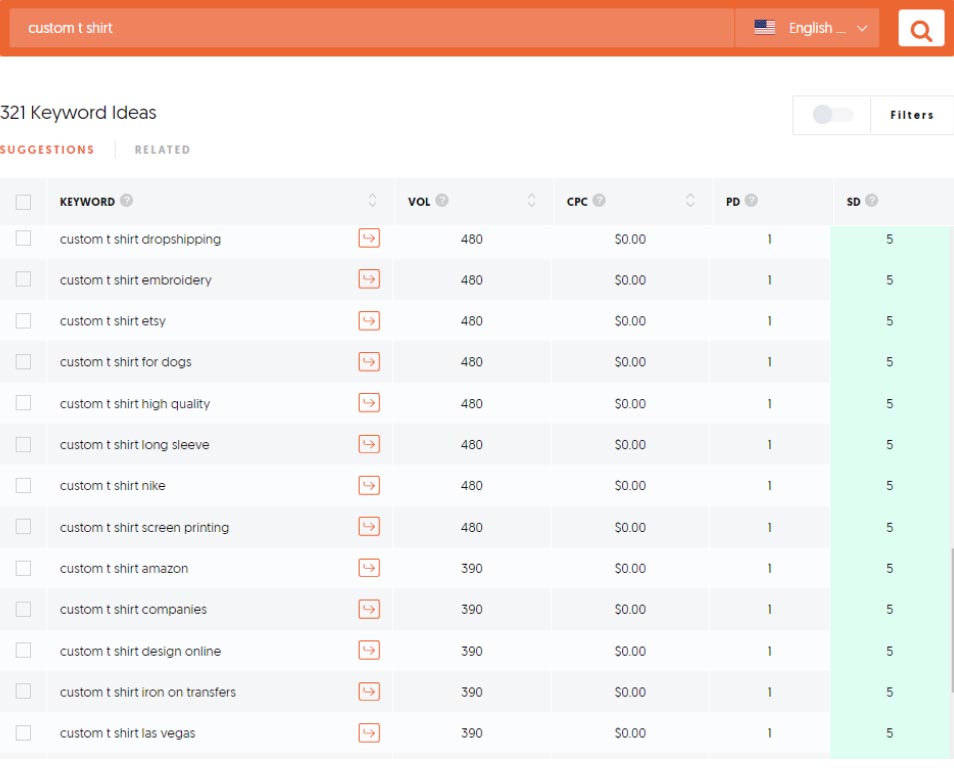The height and width of the screenshot is (770, 954).
Task: Open arrow icon for custom t shirt las vegas
Action: (x=369, y=733)
